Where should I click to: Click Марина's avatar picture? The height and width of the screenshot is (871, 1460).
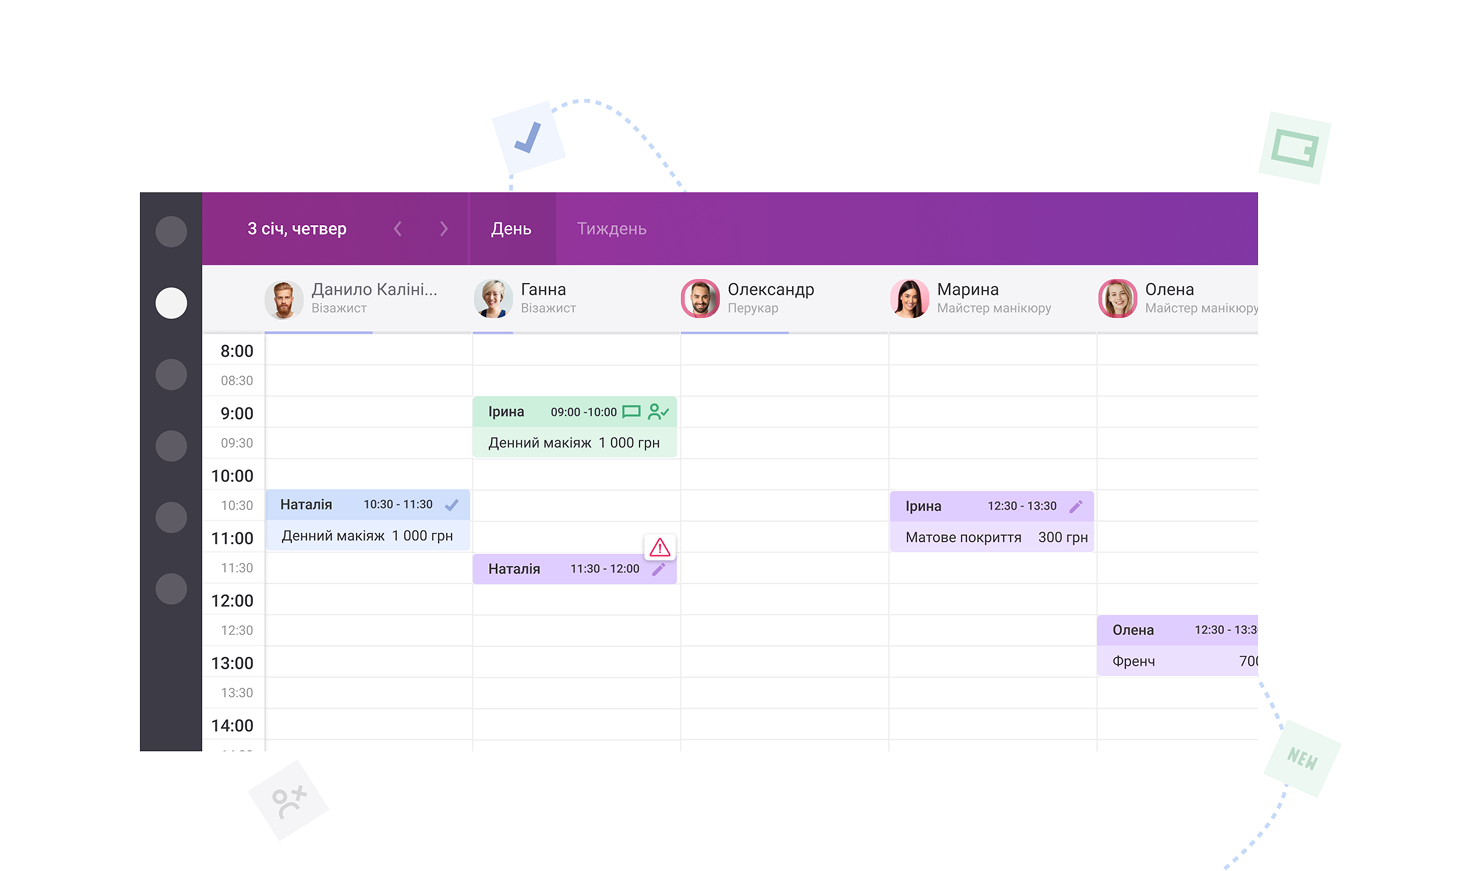pos(909,298)
